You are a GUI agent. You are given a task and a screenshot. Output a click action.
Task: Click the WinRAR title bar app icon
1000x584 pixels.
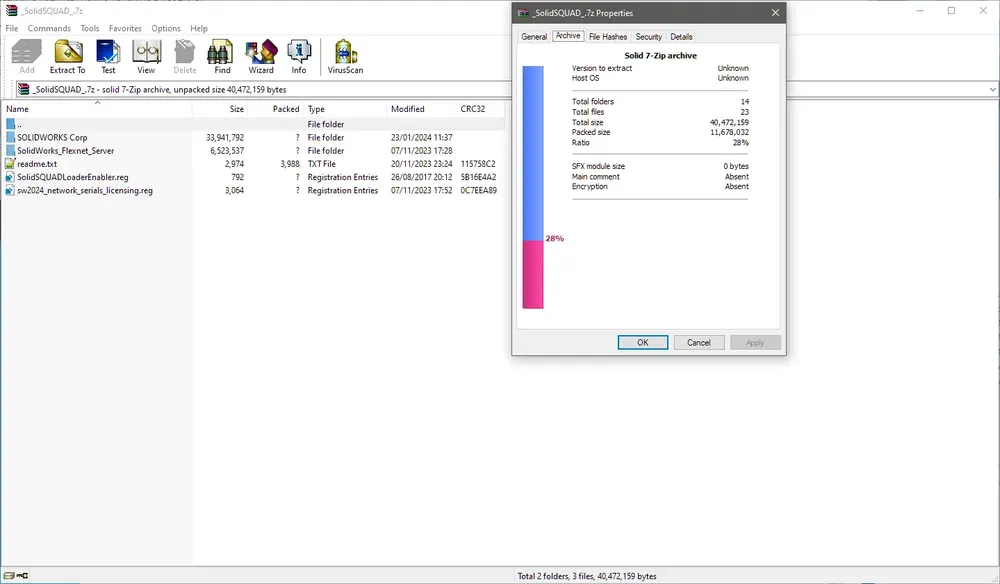coord(11,10)
